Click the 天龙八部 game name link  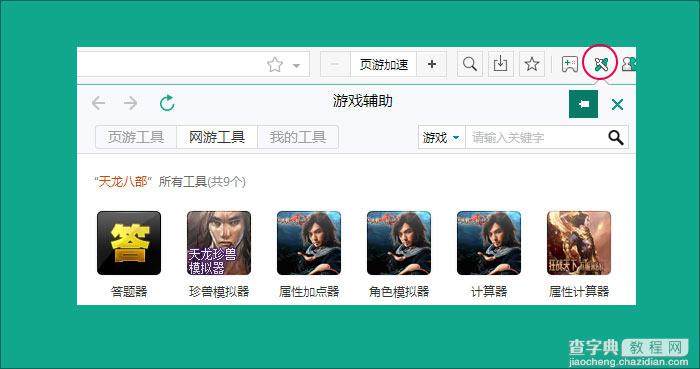123,182
